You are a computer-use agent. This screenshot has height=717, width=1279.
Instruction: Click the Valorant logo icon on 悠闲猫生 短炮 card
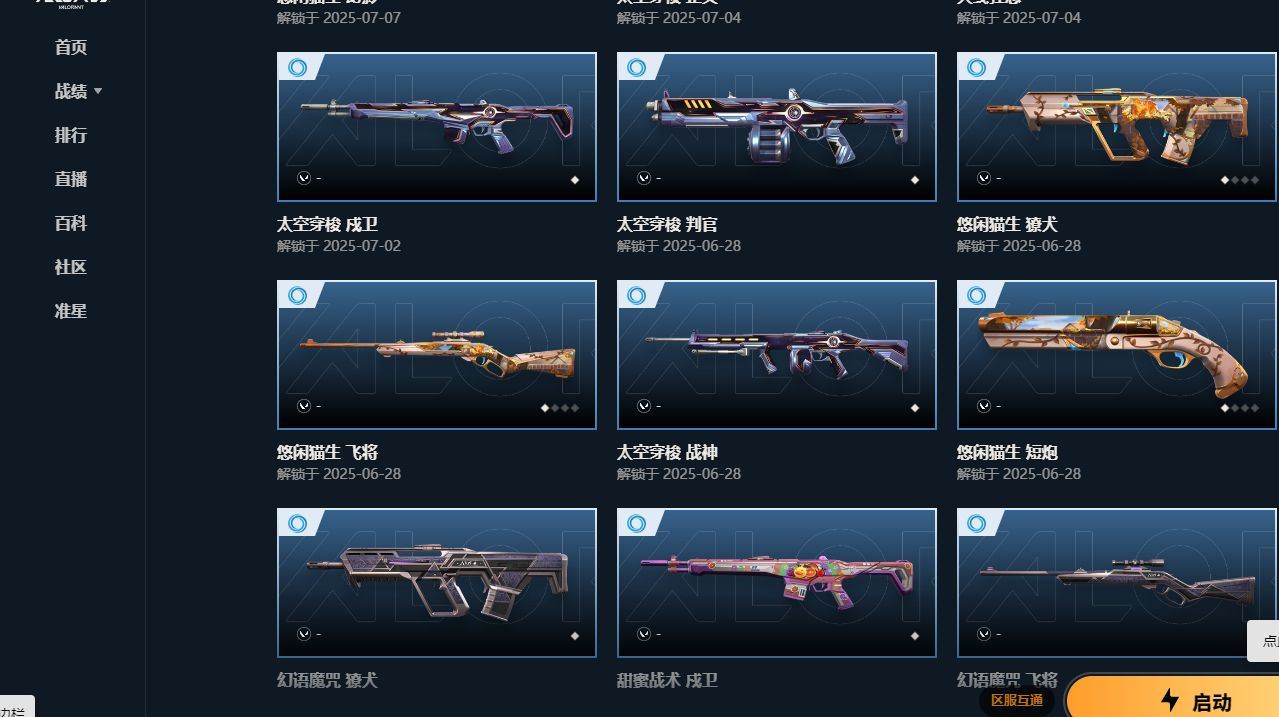coord(984,406)
